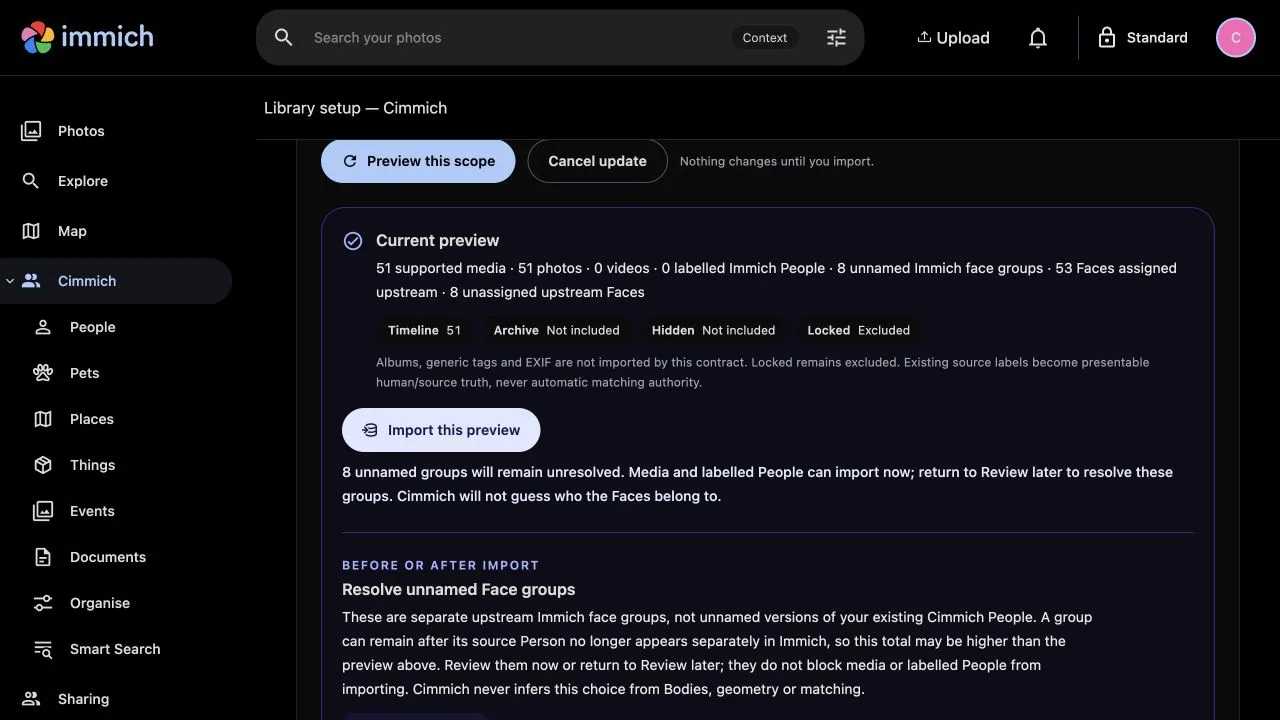This screenshot has width=1280, height=720.
Task: Click the Documents file icon
Action: (43, 557)
